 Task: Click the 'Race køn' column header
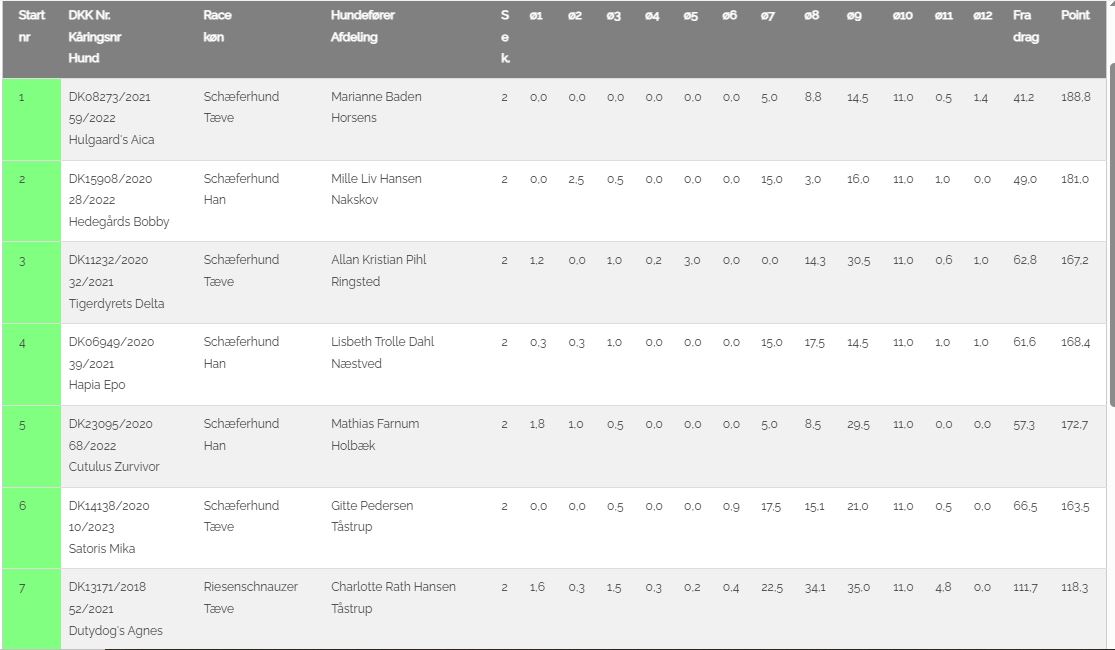pyautogui.click(x=217, y=27)
